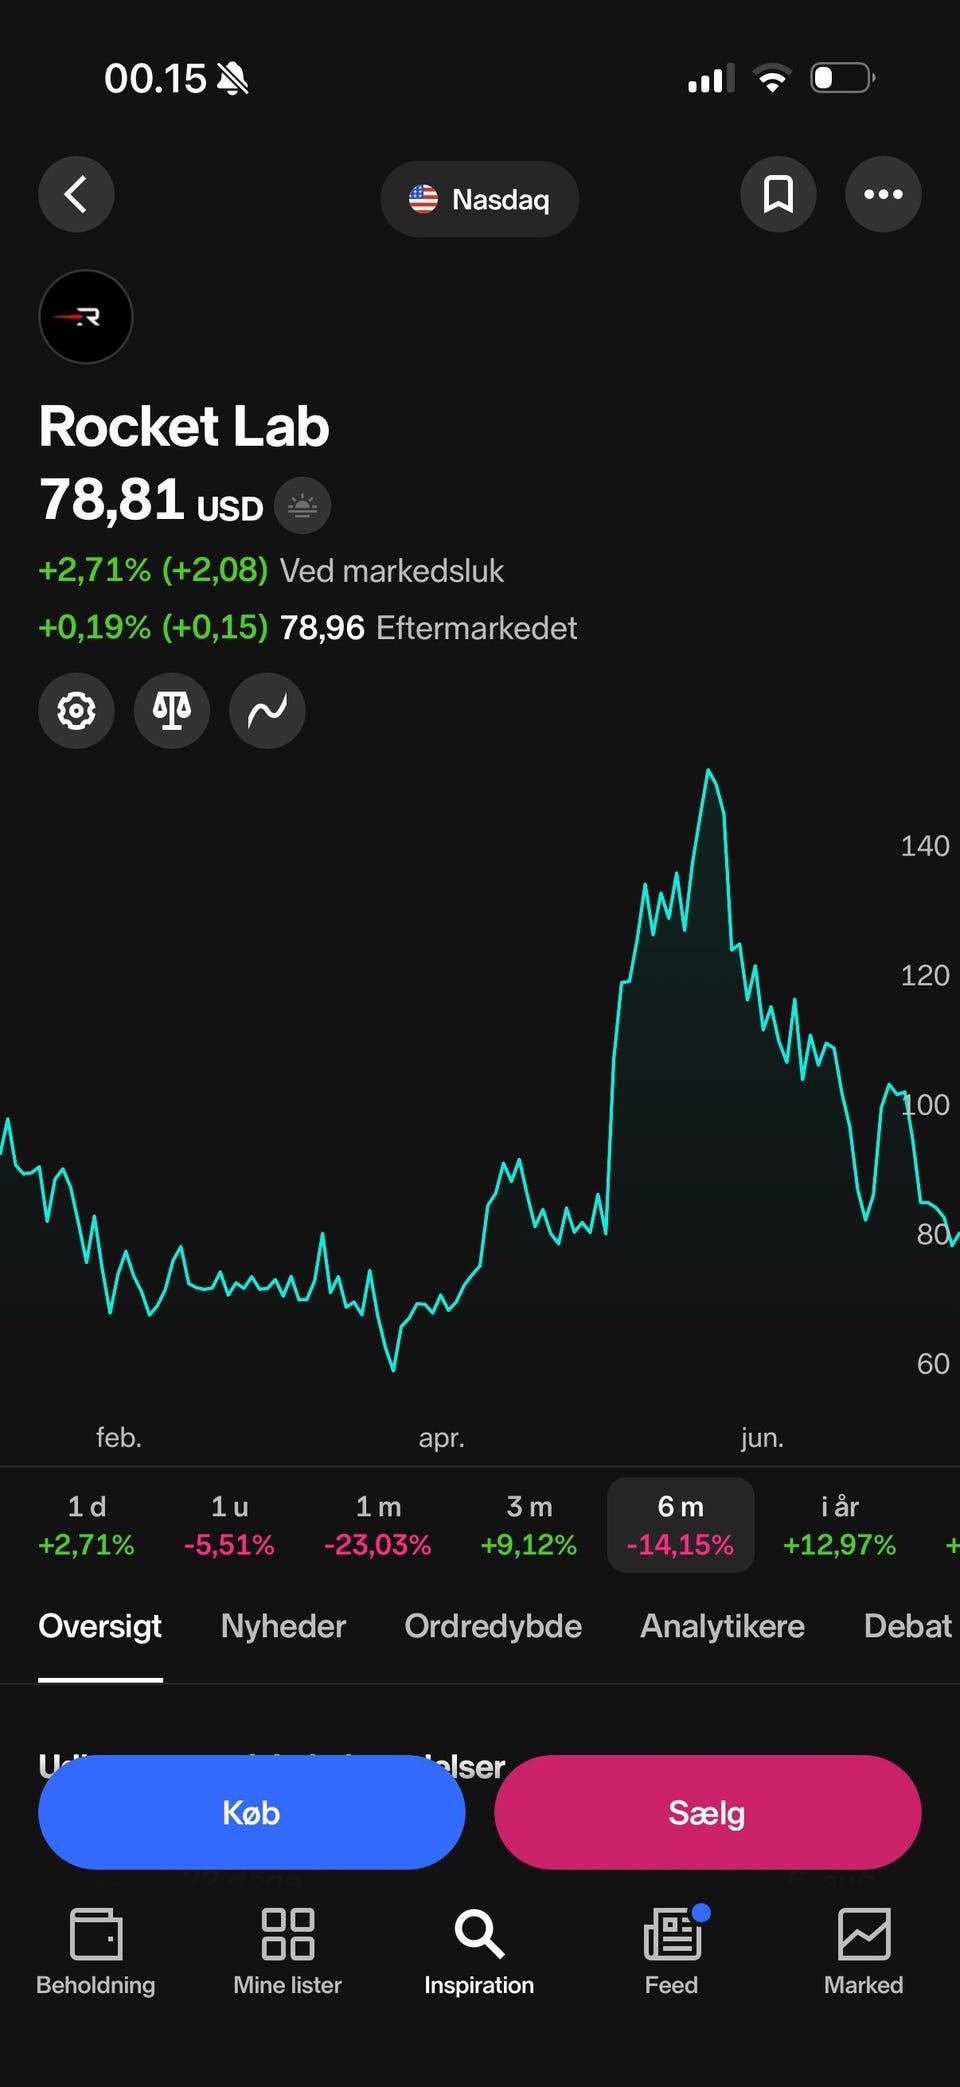Go to Beholdning wallet in bottom bar
Viewport: 960px width, 2087px height.
[x=96, y=1951]
